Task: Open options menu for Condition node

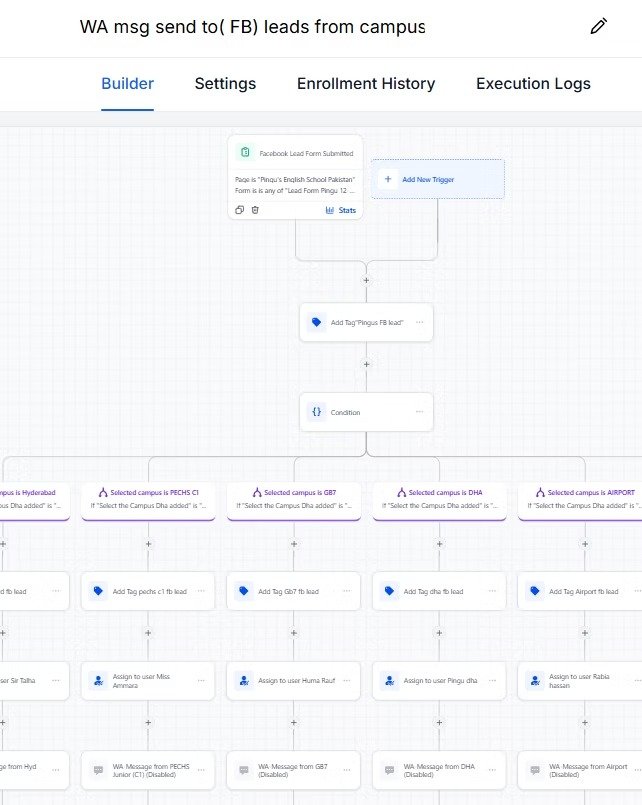Action: pyautogui.click(x=420, y=412)
